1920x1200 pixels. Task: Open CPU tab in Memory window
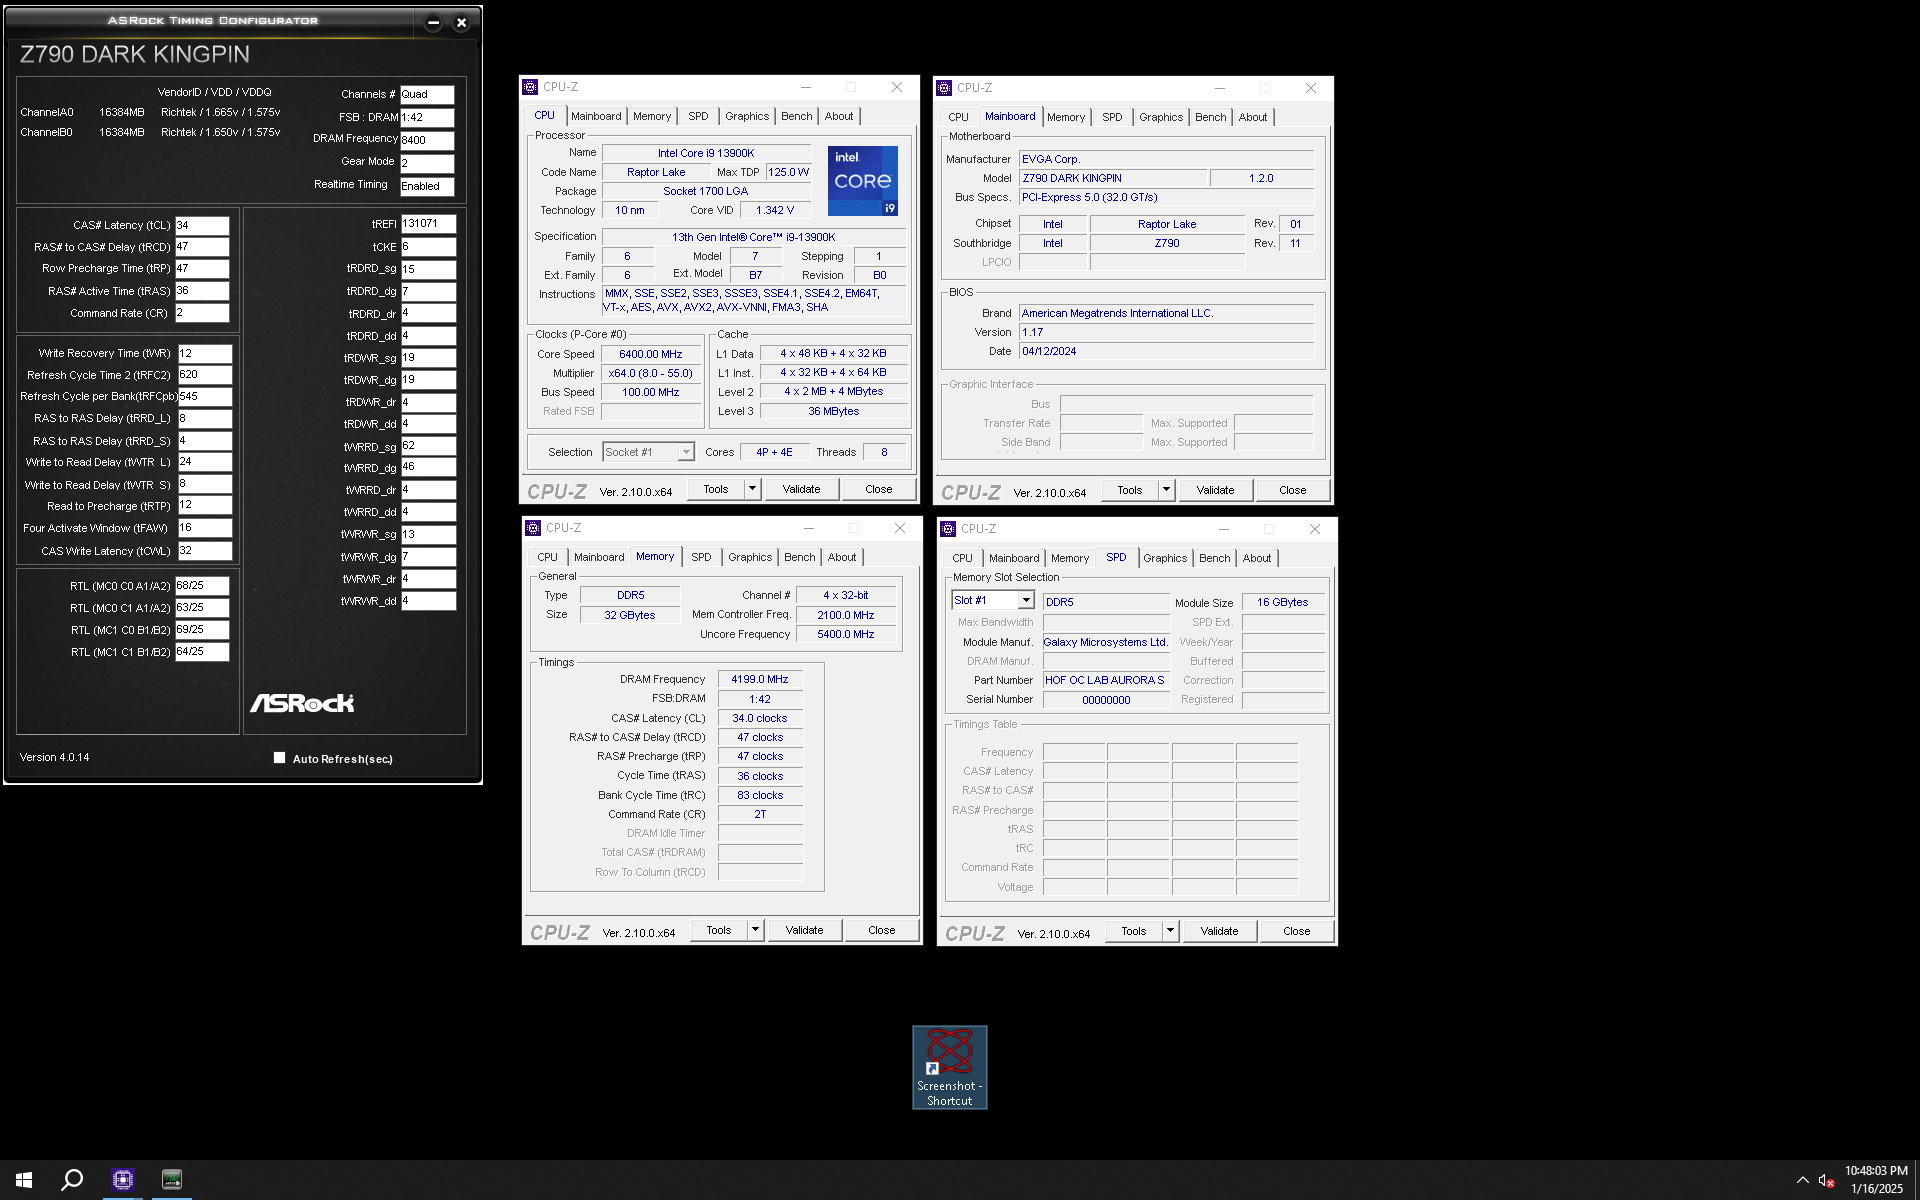tap(548, 557)
